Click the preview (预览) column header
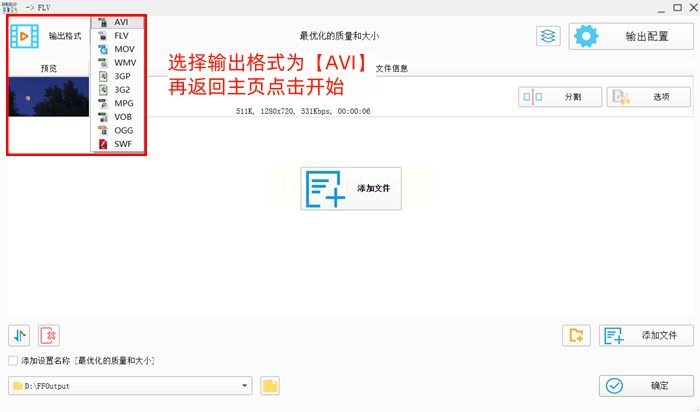Screen dimensions: 700x412 coord(49,68)
